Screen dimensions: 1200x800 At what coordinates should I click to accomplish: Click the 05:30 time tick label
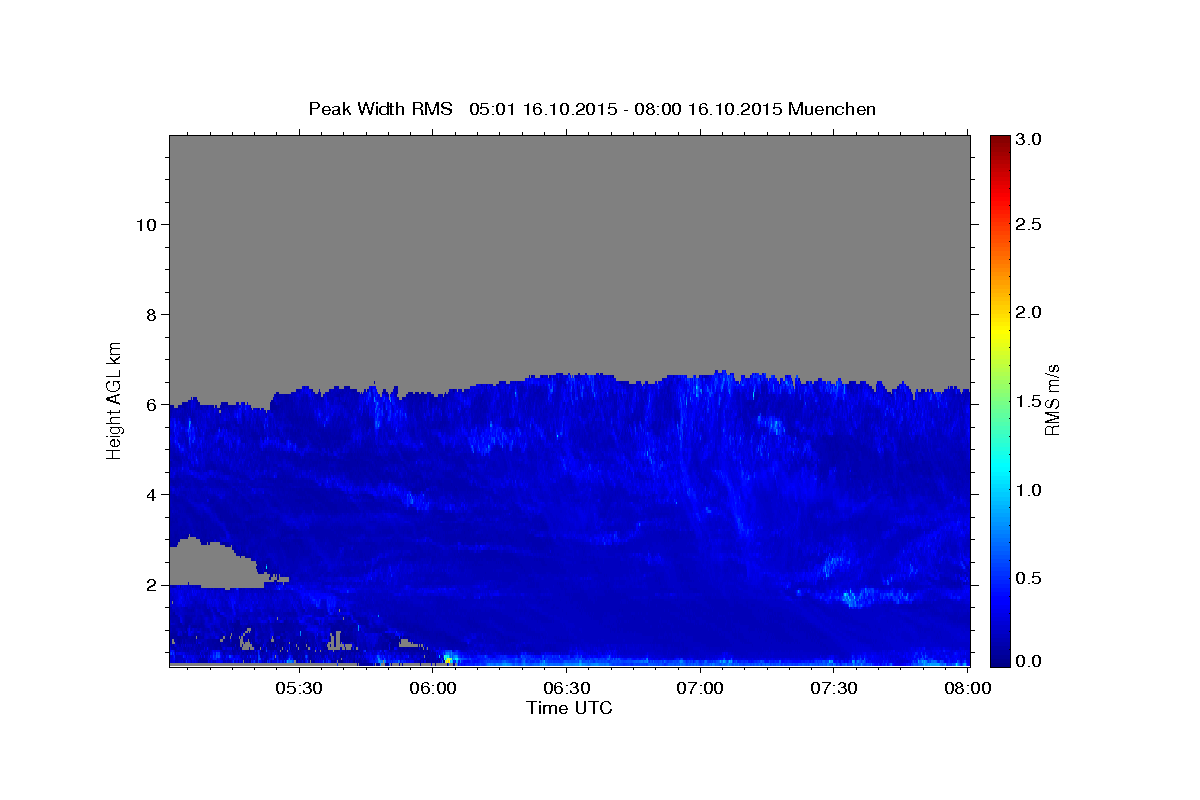tap(298, 688)
